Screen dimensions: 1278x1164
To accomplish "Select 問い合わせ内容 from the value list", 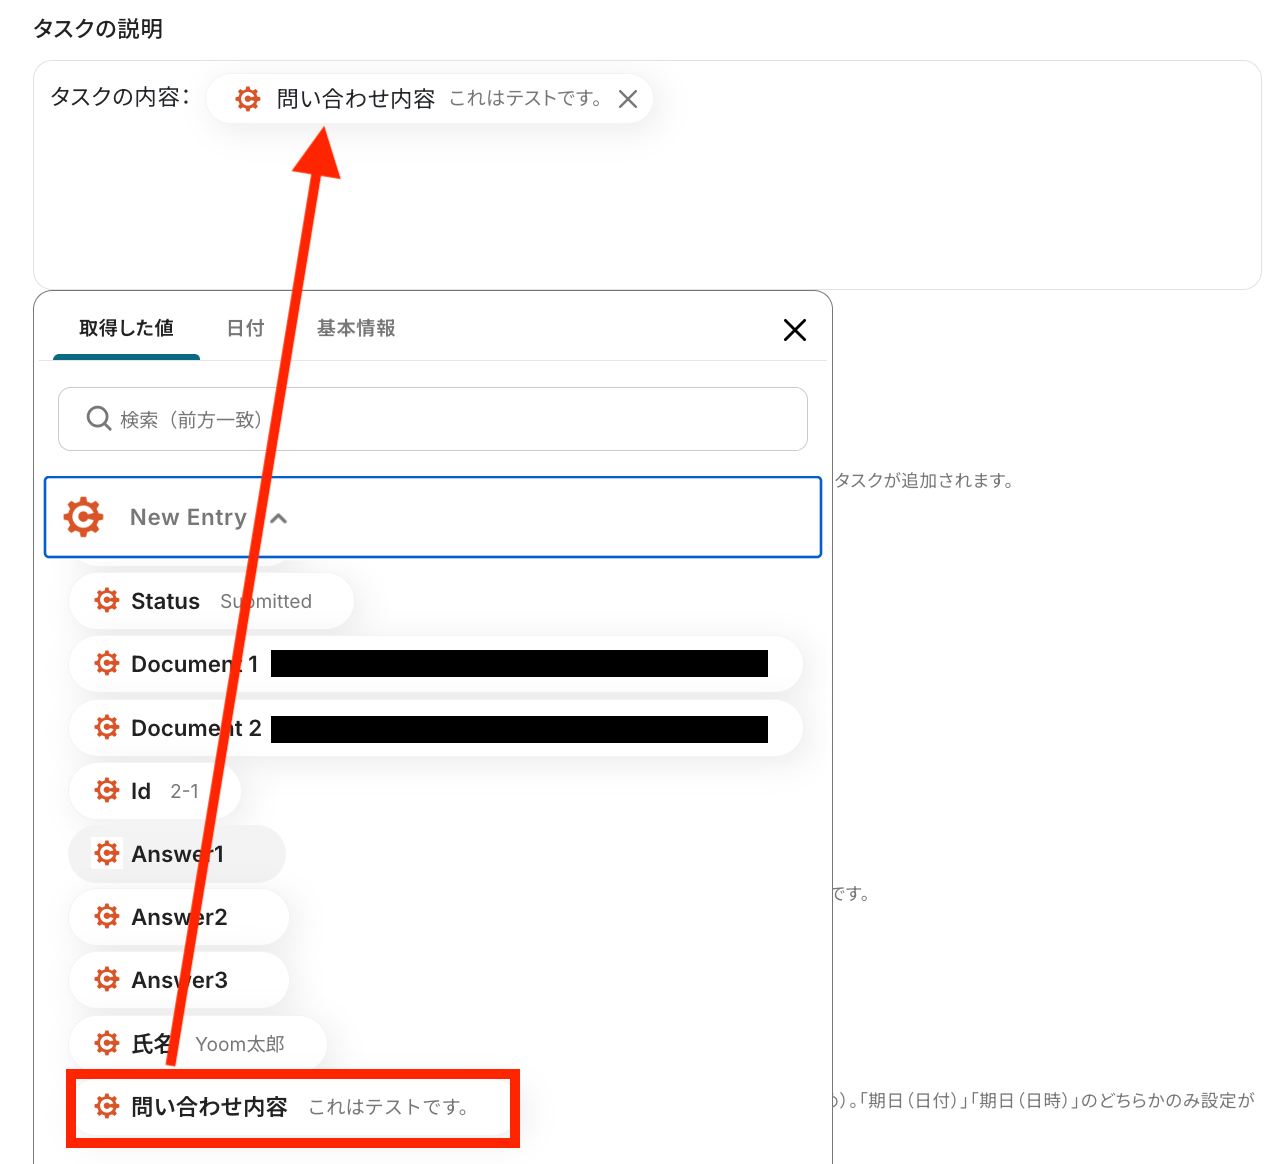I will 293,1107.
